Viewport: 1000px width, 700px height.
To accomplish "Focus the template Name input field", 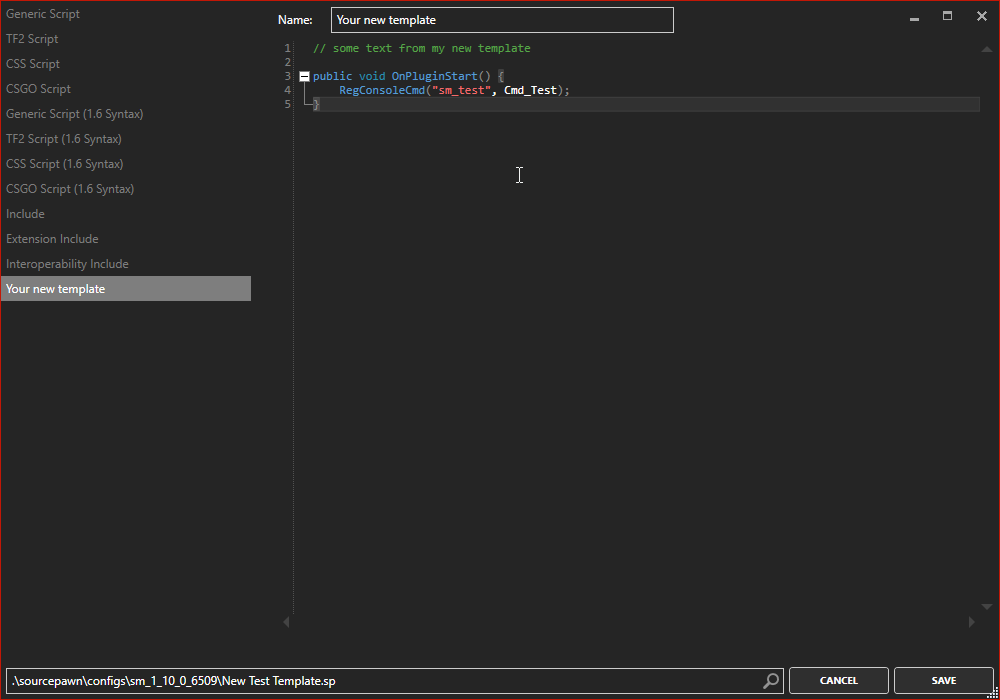I will tap(502, 20).
